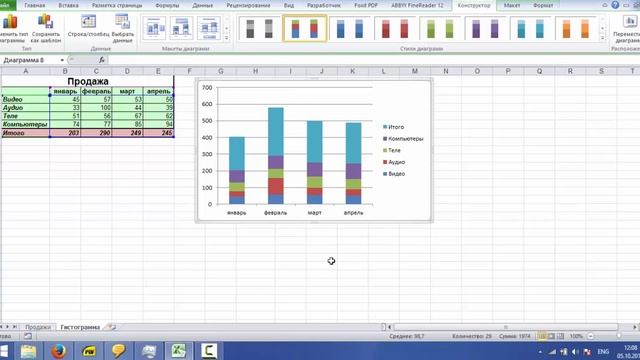The image size is (640, 360).
Task: Switch to Page Break Preview icon
Action: 560,336
